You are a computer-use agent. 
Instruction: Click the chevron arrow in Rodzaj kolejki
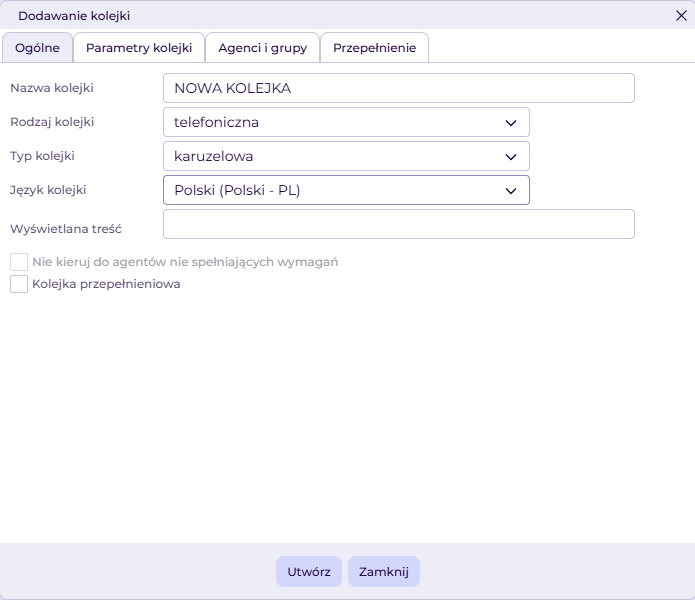coord(511,123)
